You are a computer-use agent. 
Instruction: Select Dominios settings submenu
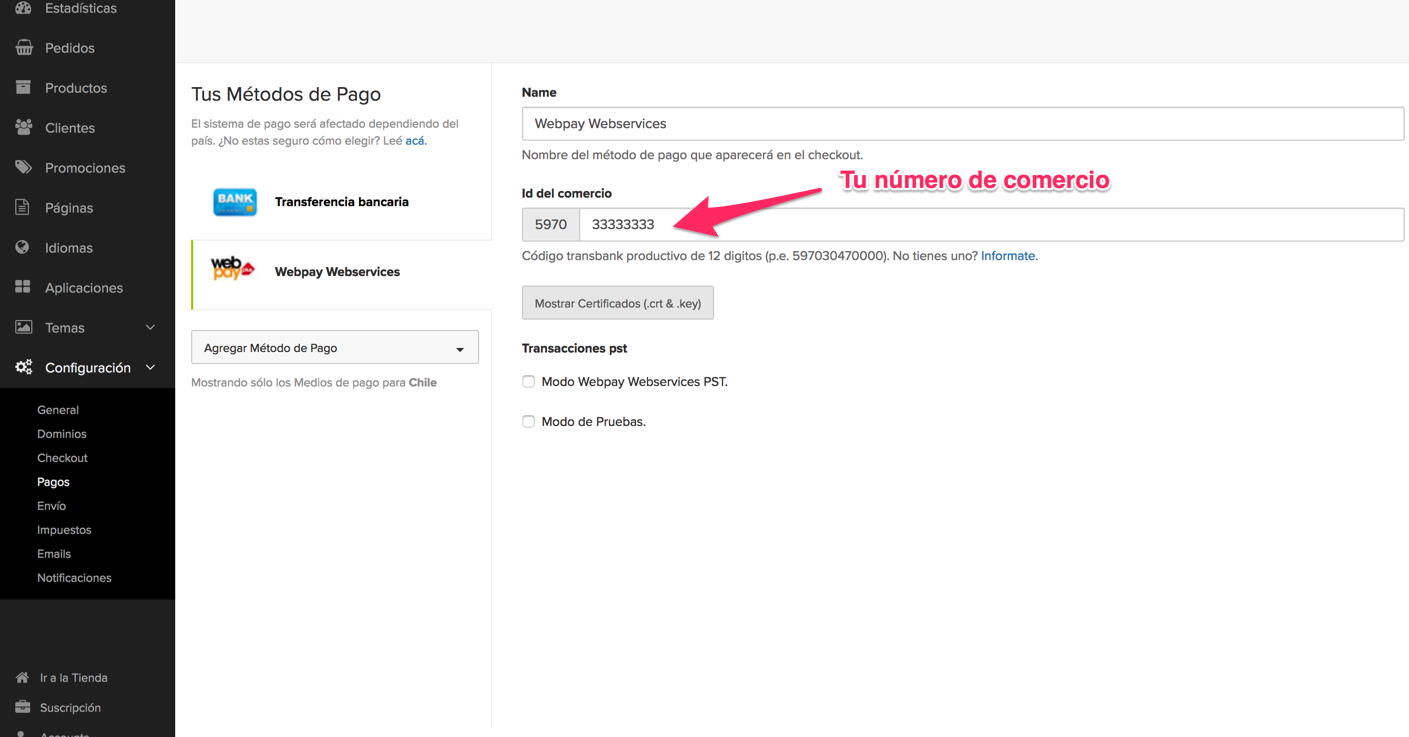(x=62, y=434)
